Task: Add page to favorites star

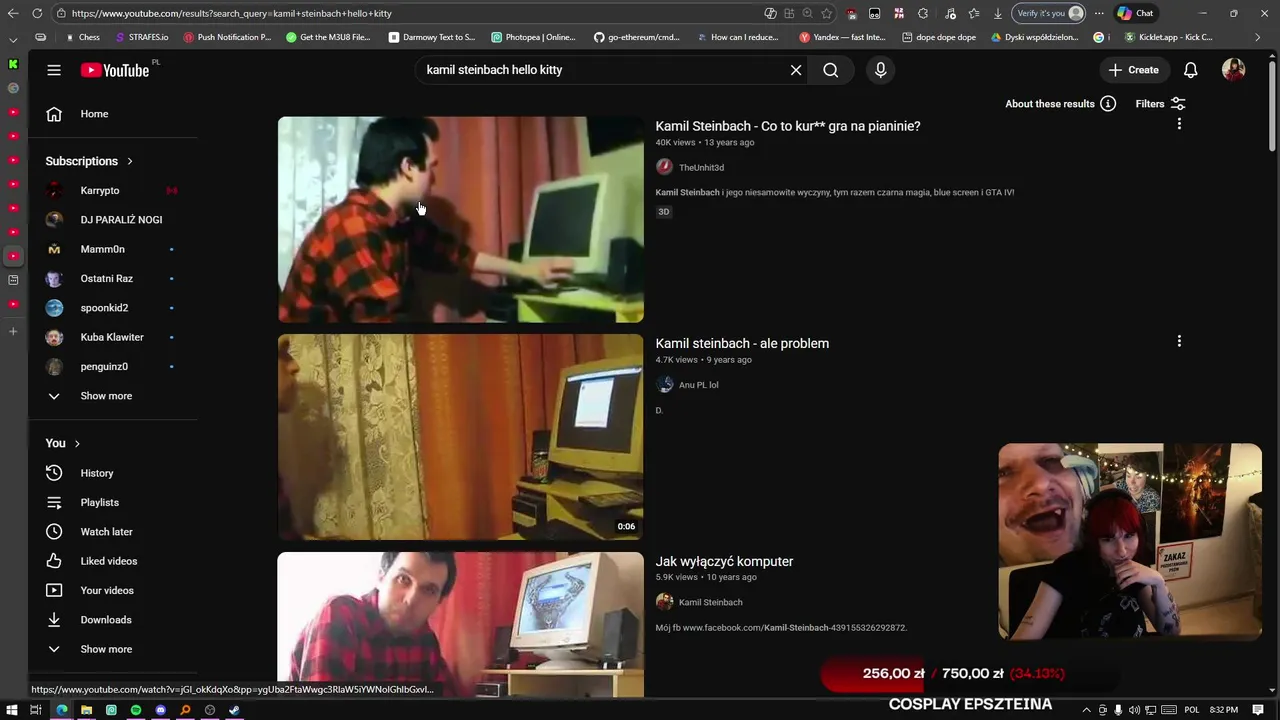Action: (826, 13)
